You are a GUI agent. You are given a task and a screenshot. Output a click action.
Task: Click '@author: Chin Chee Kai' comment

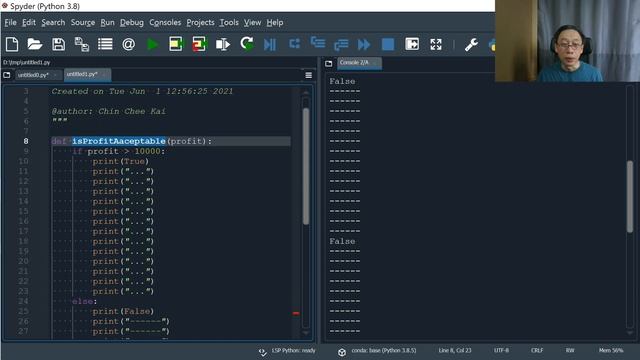[109, 111]
